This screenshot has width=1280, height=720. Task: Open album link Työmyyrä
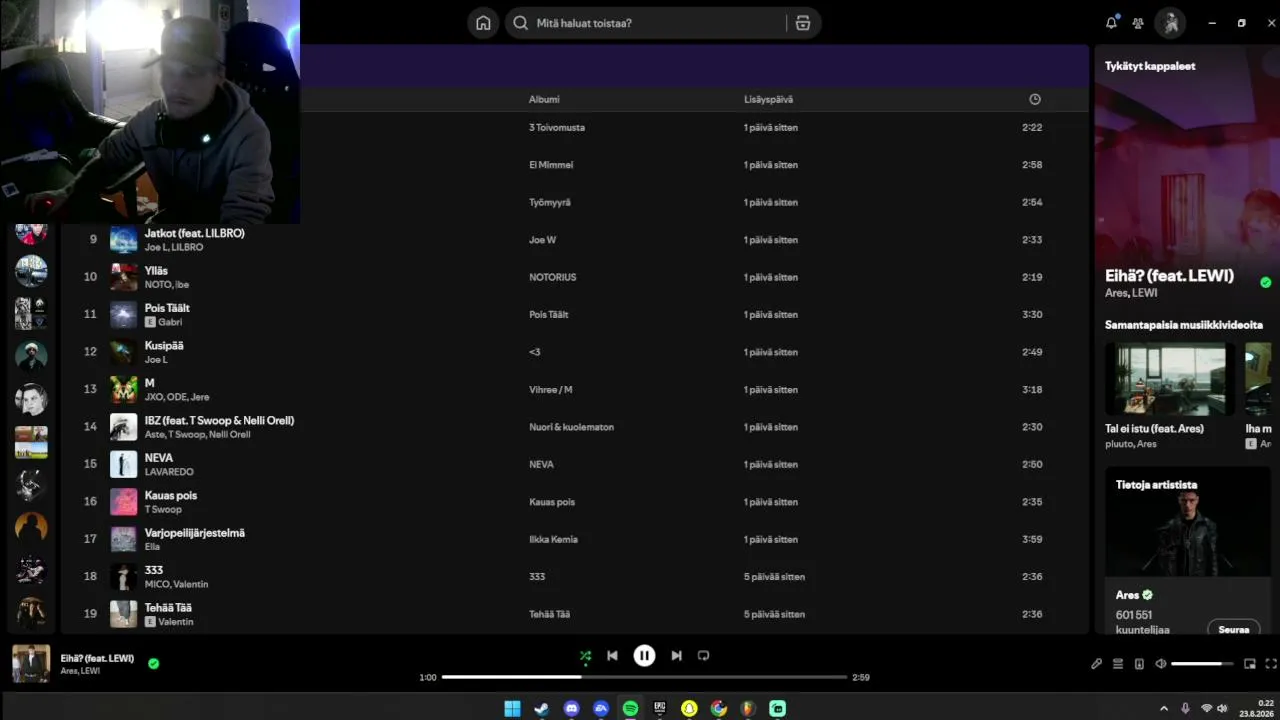tap(550, 202)
